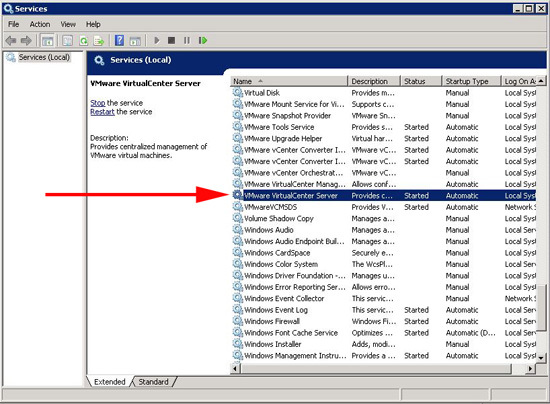Viewport: 550px width, 404px height.
Task: Select the Windows Audio service row
Action: 384,230
